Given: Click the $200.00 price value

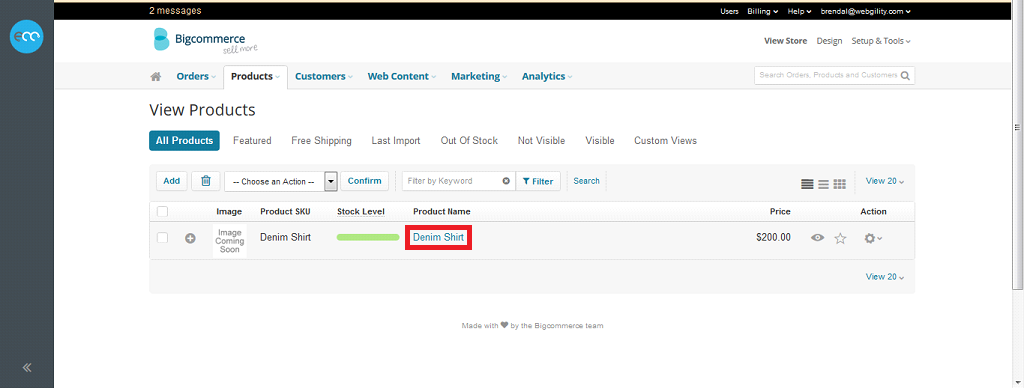Looking at the screenshot, I should coord(773,238).
